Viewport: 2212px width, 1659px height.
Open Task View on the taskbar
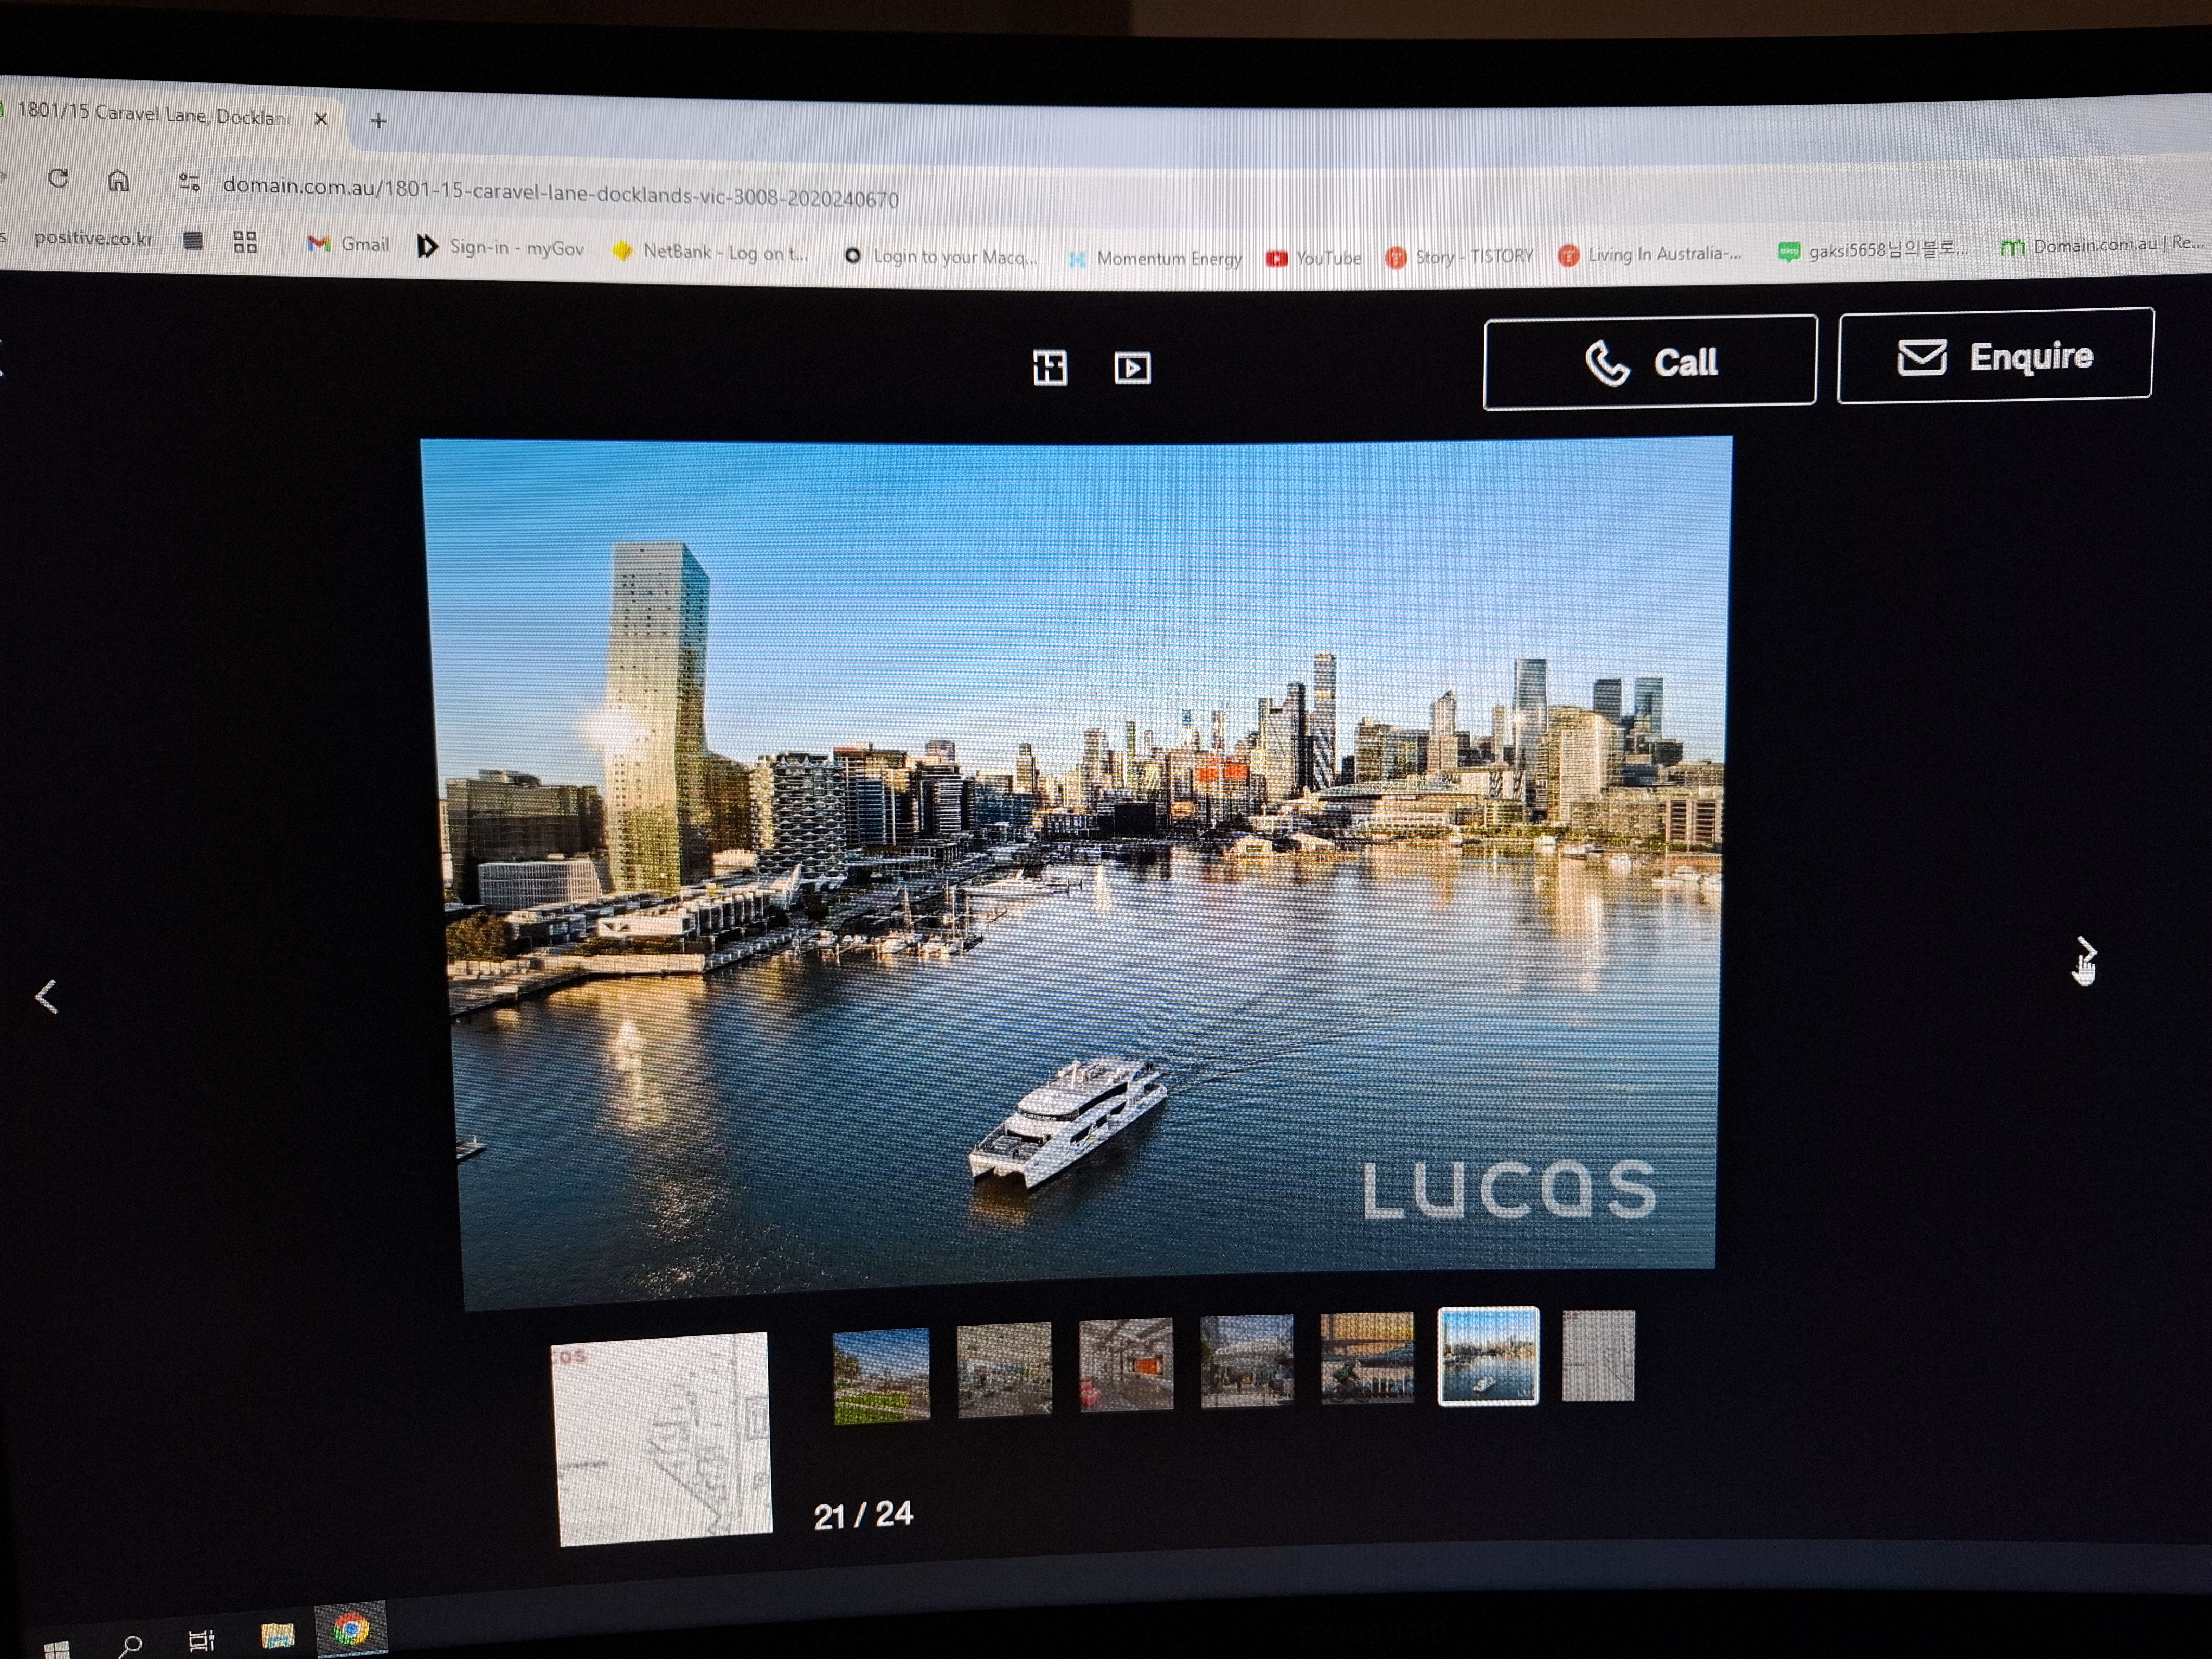point(202,1640)
